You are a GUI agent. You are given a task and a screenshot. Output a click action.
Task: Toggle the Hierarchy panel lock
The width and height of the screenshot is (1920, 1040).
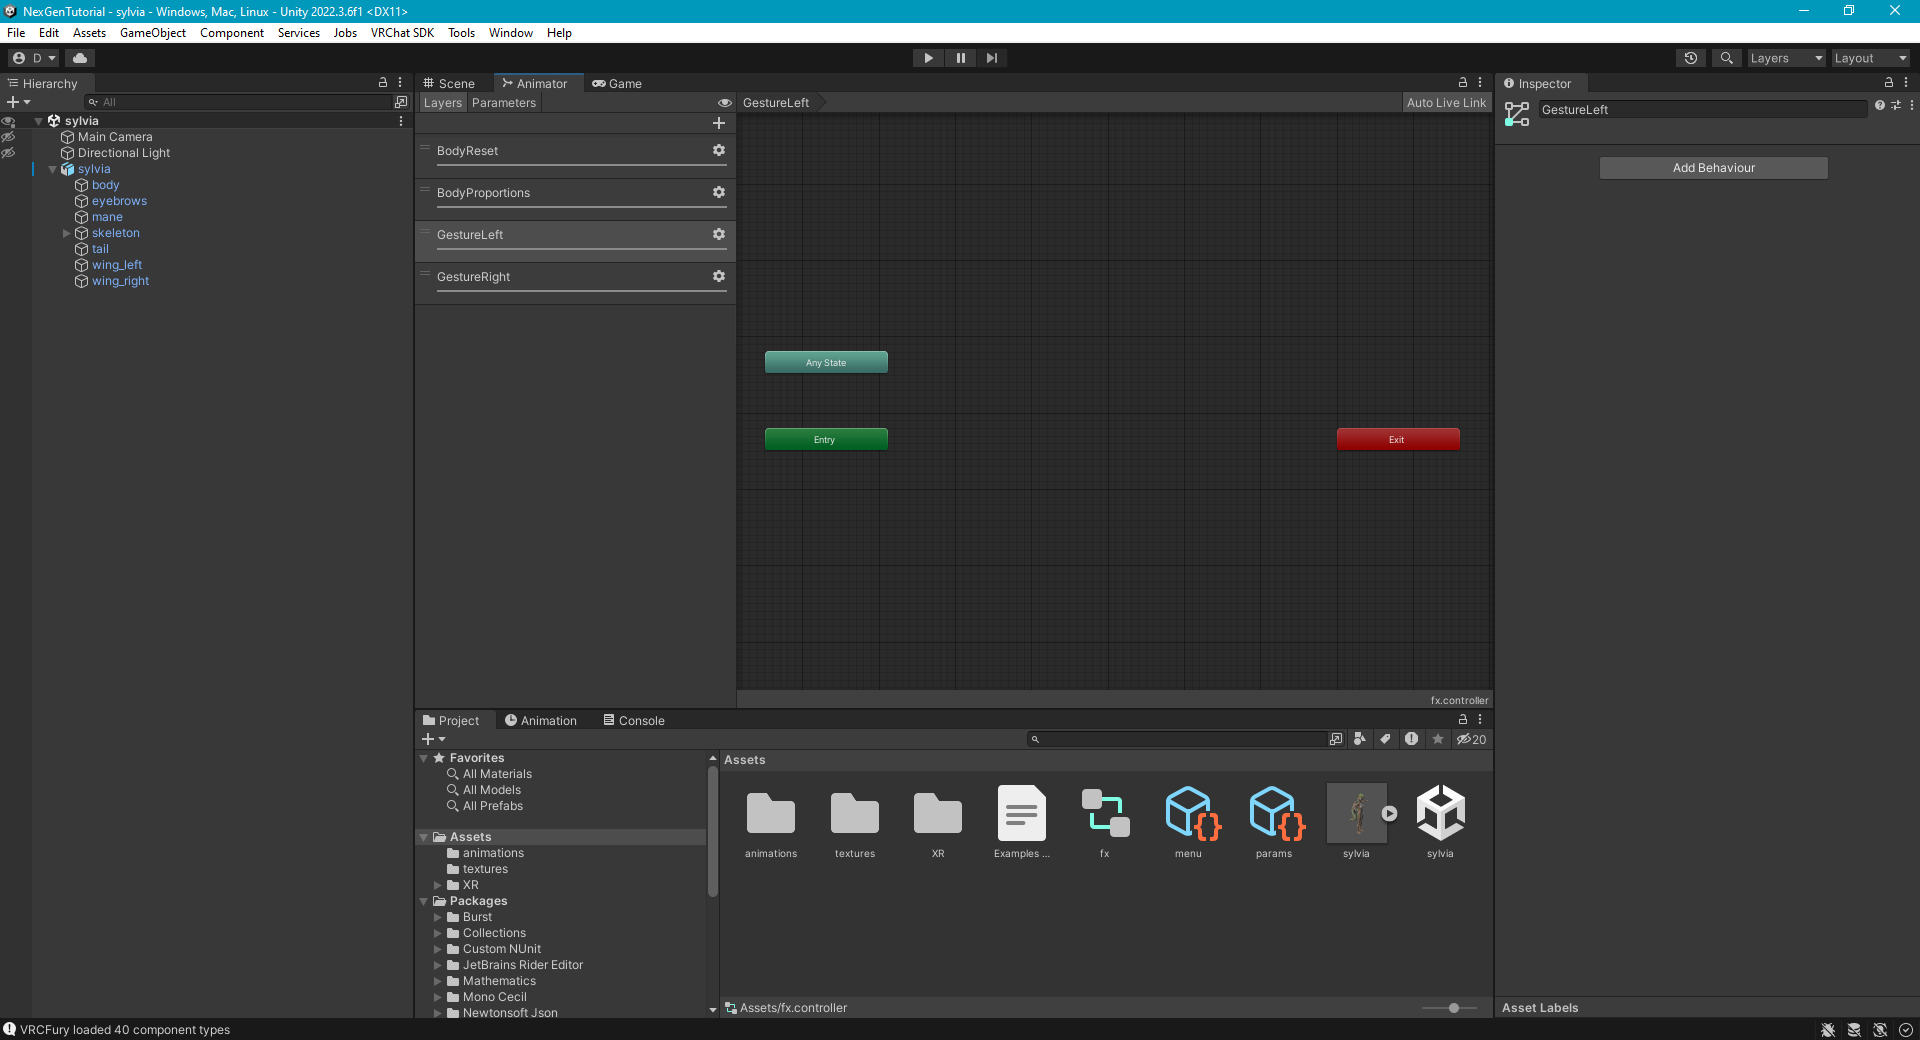click(x=383, y=83)
